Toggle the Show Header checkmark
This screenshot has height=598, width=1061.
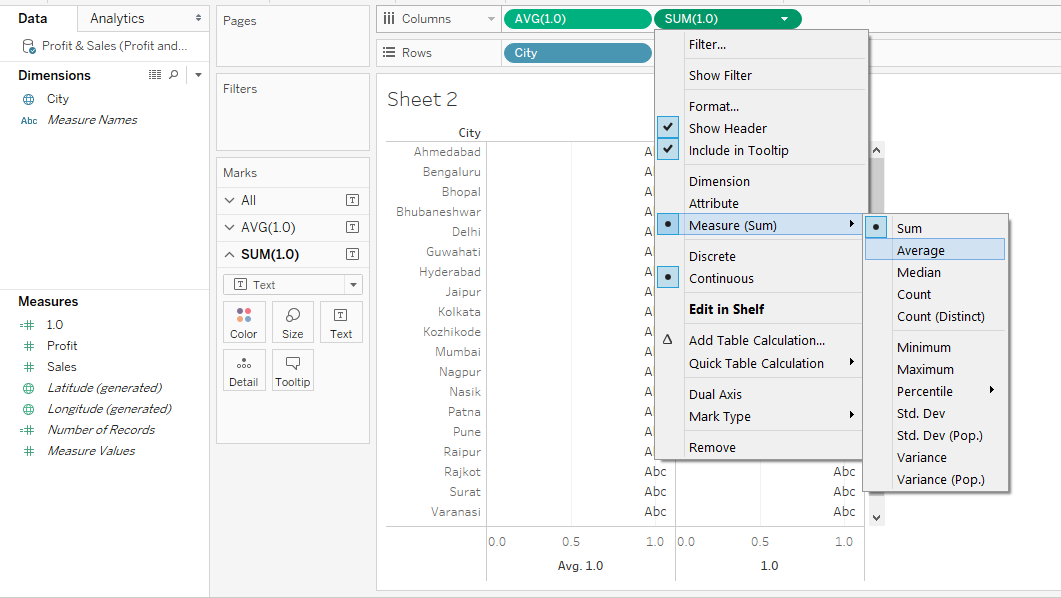(x=668, y=128)
